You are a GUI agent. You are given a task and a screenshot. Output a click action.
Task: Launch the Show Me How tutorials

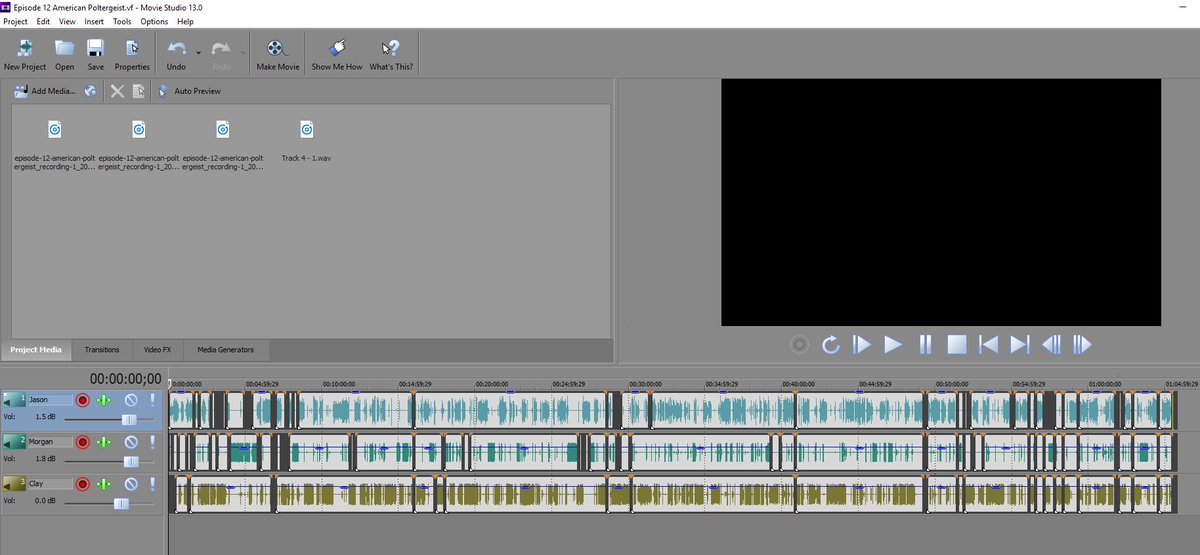pyautogui.click(x=337, y=54)
